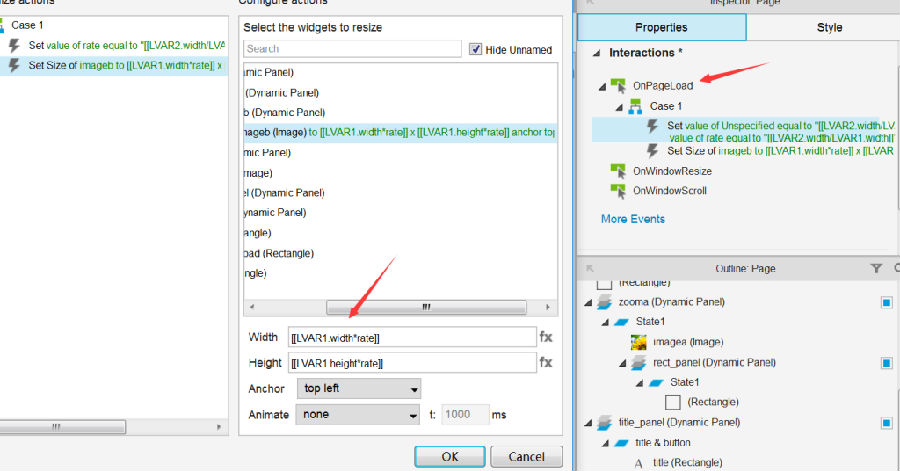Click the zooma dynamic panel layer icon
900x471 pixels.
pos(604,301)
